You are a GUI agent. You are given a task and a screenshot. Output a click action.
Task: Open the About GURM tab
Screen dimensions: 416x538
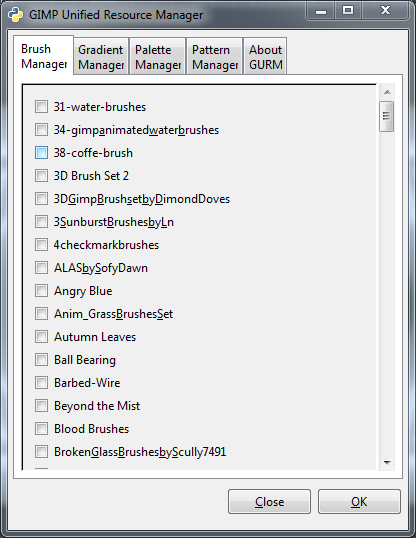[266, 57]
